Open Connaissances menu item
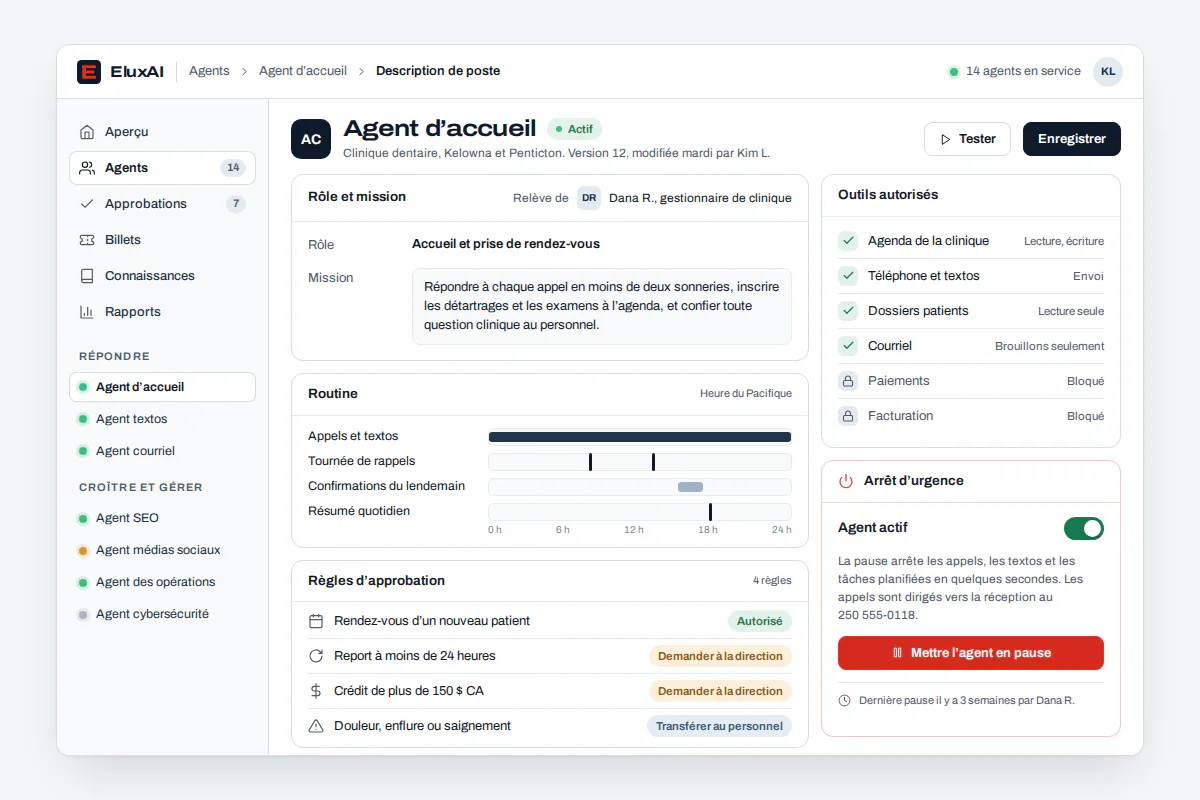 162,276
